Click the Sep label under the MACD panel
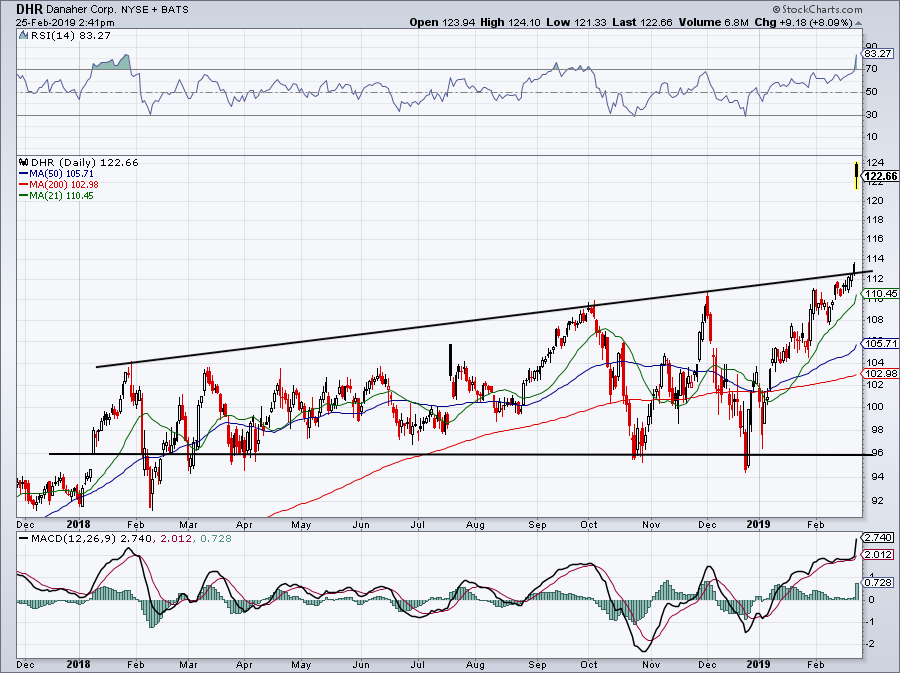The image size is (900, 673). 537,665
